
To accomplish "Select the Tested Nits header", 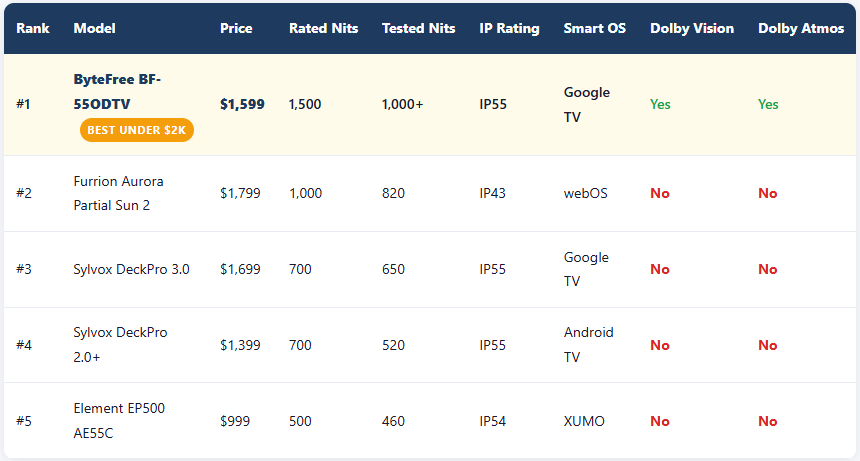I will pyautogui.click(x=418, y=28).
